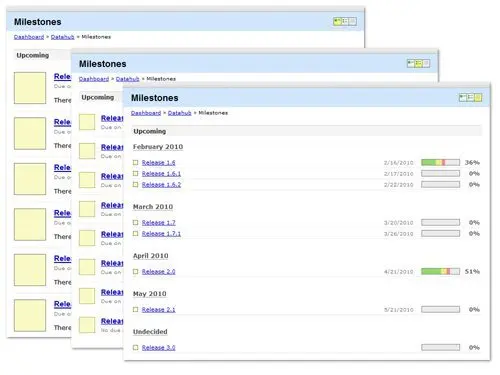Click the milestone icon beside Release 1.6.2

tap(135, 185)
